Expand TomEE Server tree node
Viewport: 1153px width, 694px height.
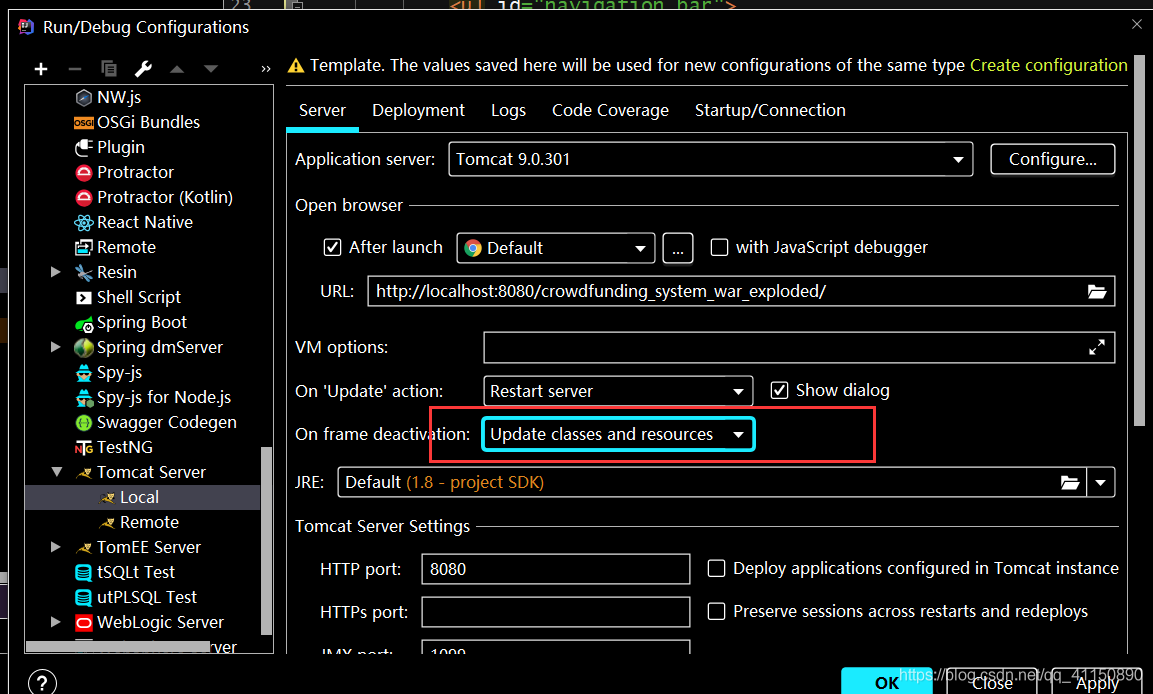pos(56,547)
